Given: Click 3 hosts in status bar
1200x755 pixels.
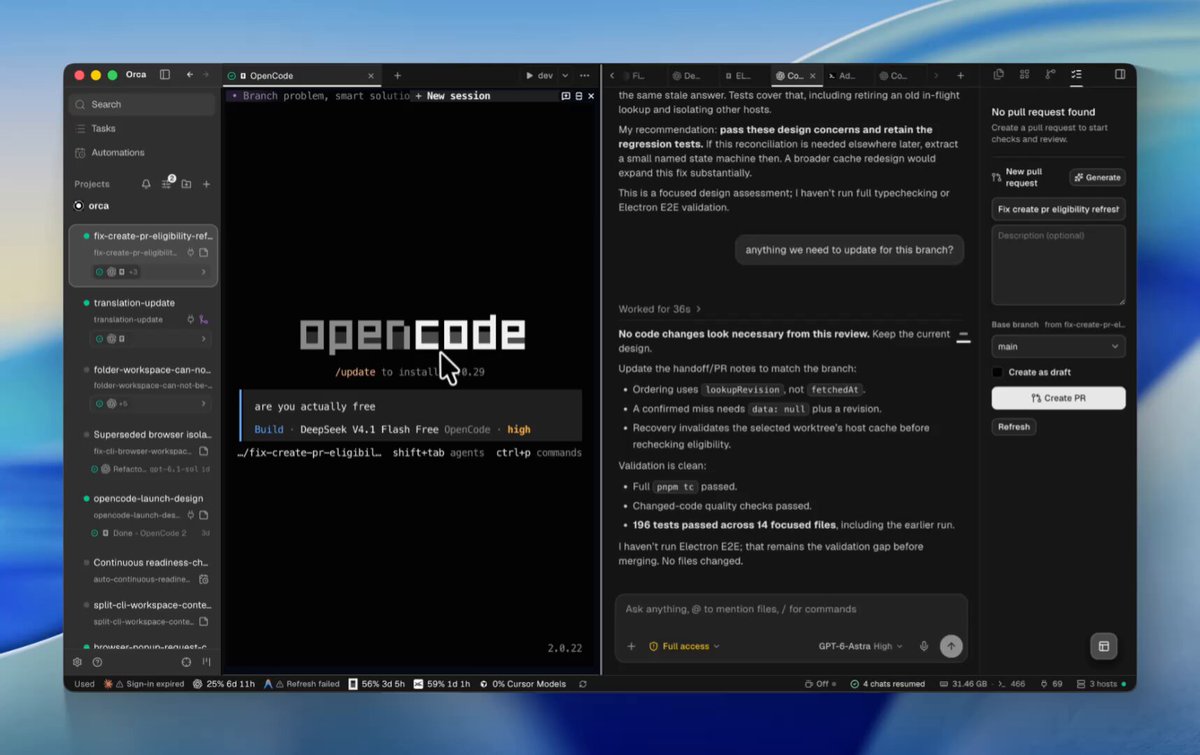Looking at the screenshot, I should [1100, 684].
